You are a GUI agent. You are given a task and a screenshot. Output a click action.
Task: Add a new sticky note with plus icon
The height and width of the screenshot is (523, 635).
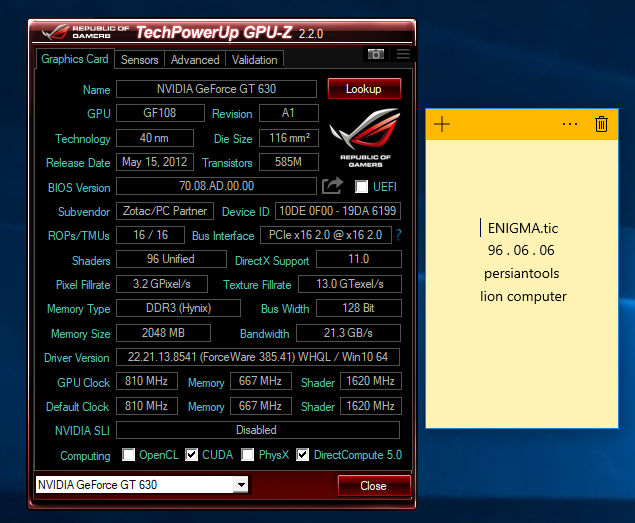coord(442,124)
